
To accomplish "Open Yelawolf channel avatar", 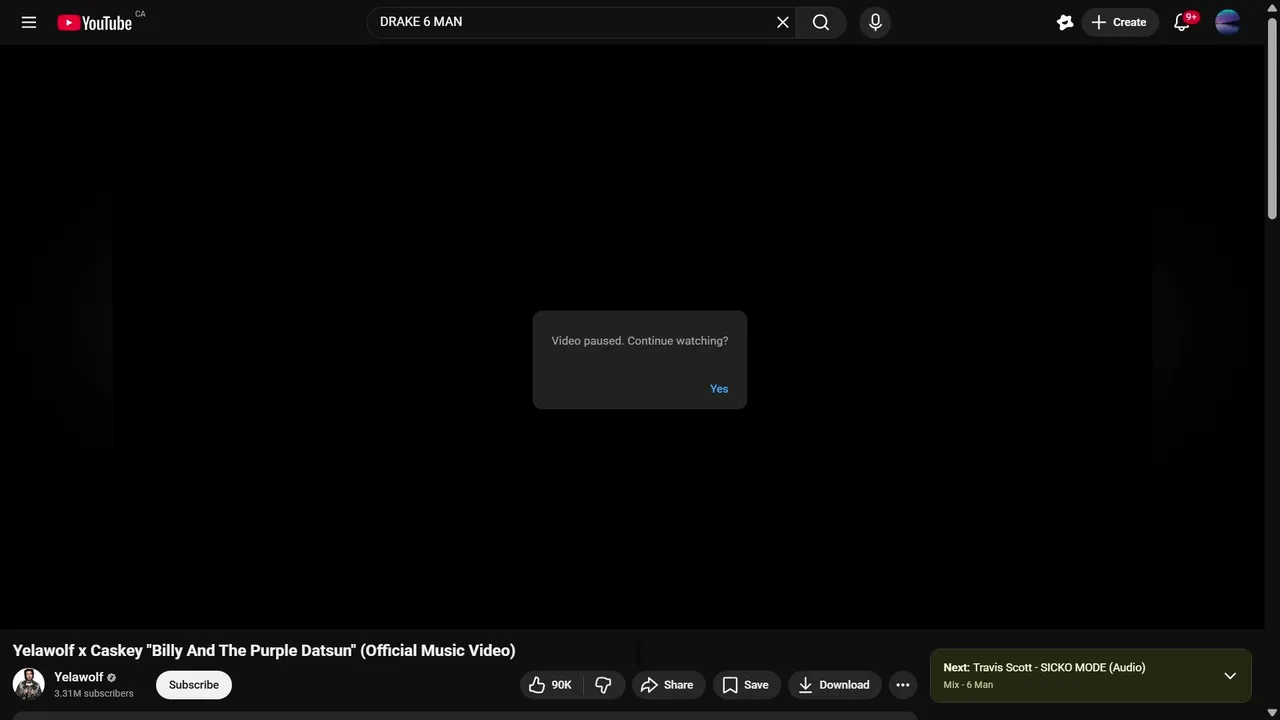I will coord(28,684).
